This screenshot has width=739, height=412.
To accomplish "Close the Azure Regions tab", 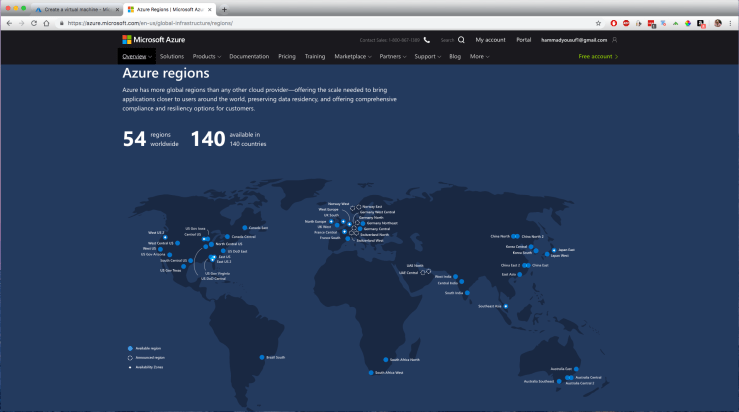I will [210, 9].
